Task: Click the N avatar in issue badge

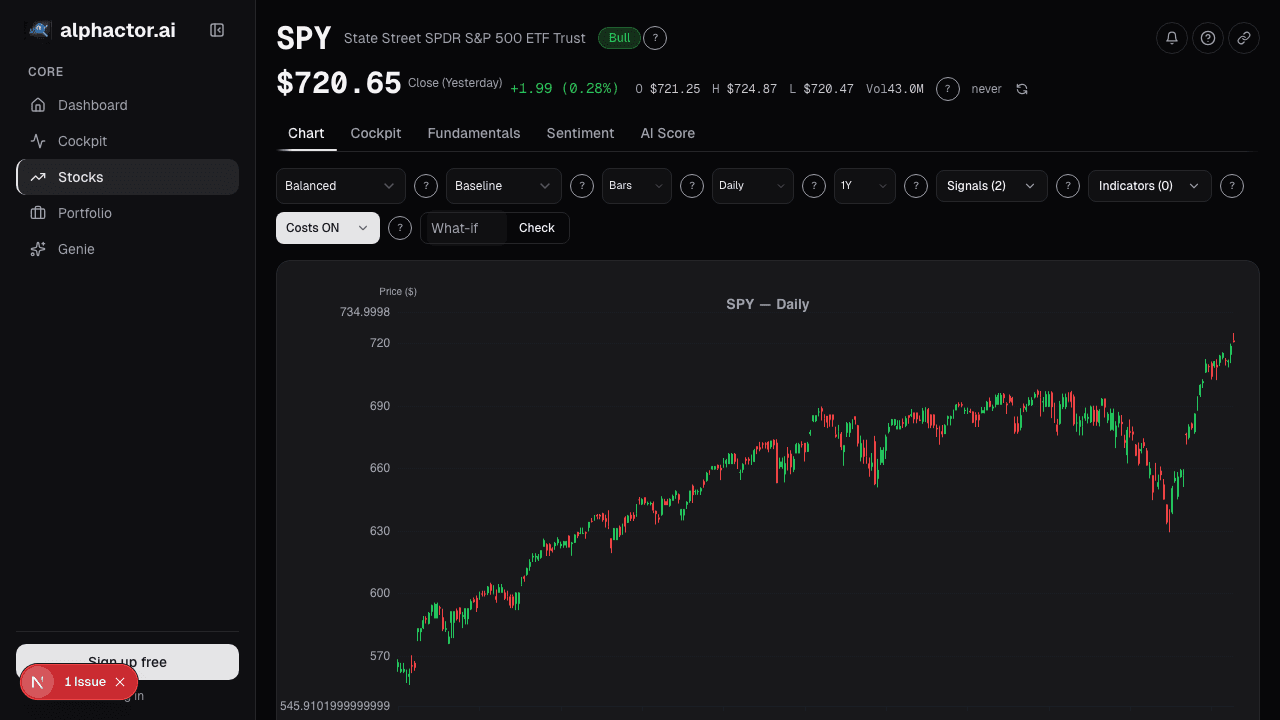Action: point(38,682)
